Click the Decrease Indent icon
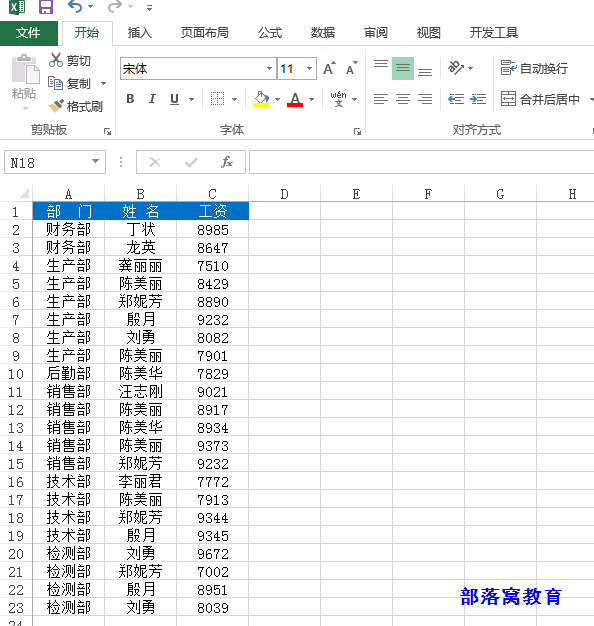This screenshot has height=626, width=594. click(x=456, y=99)
